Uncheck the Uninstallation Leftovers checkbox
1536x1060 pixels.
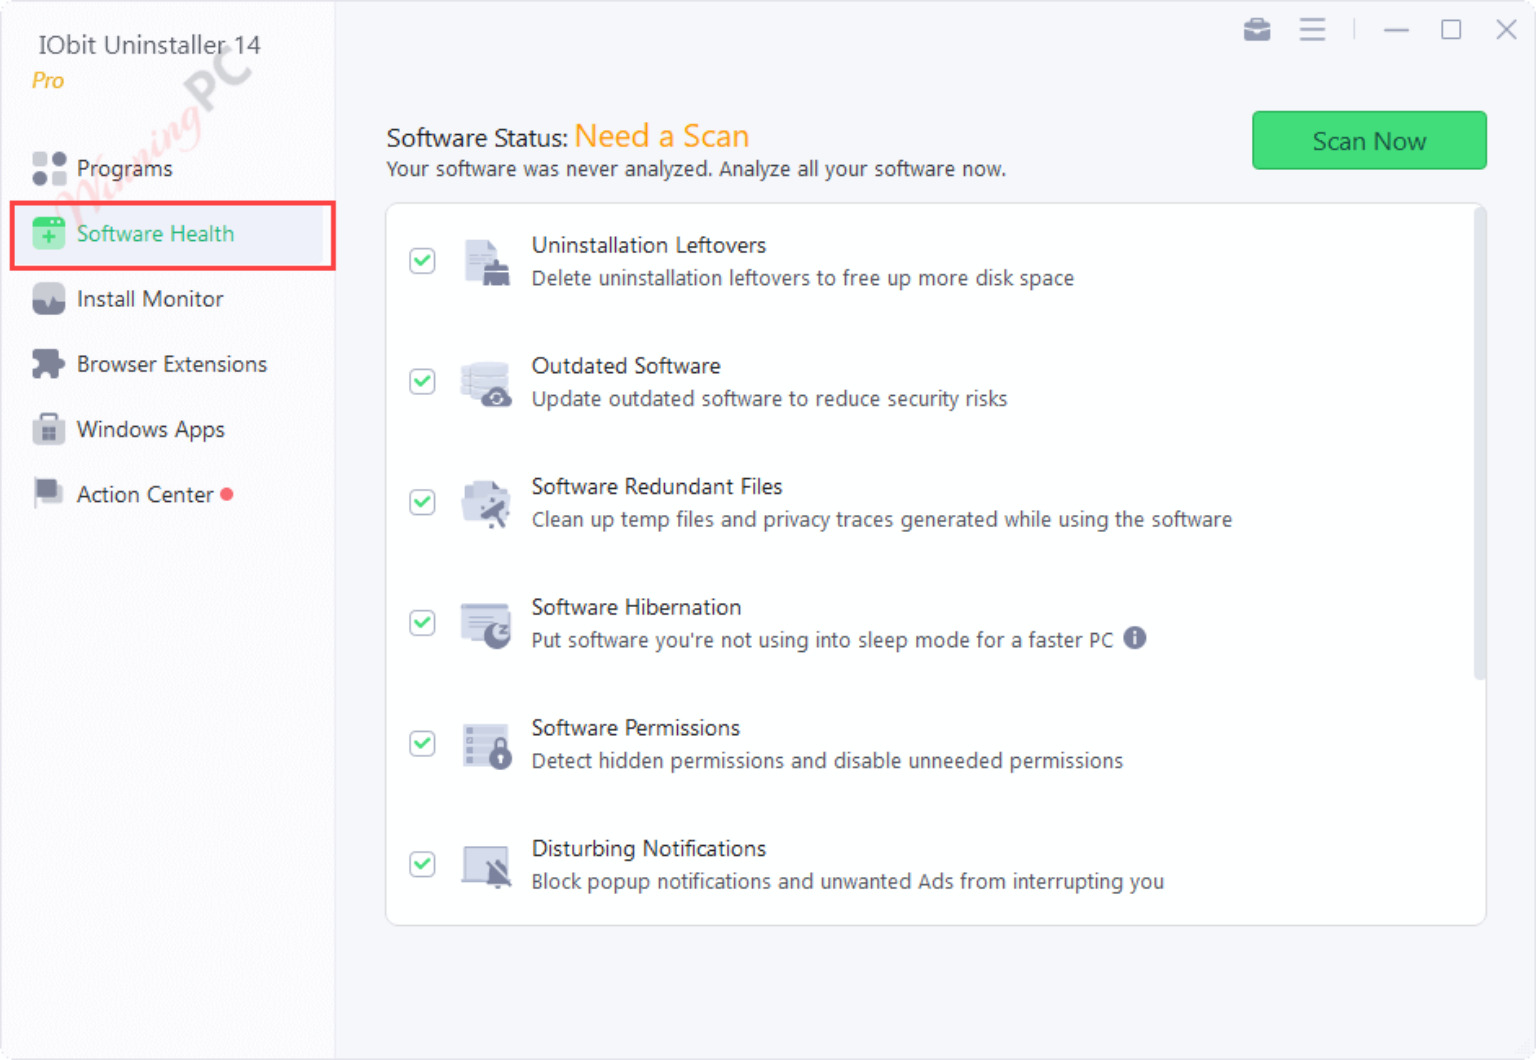422,260
